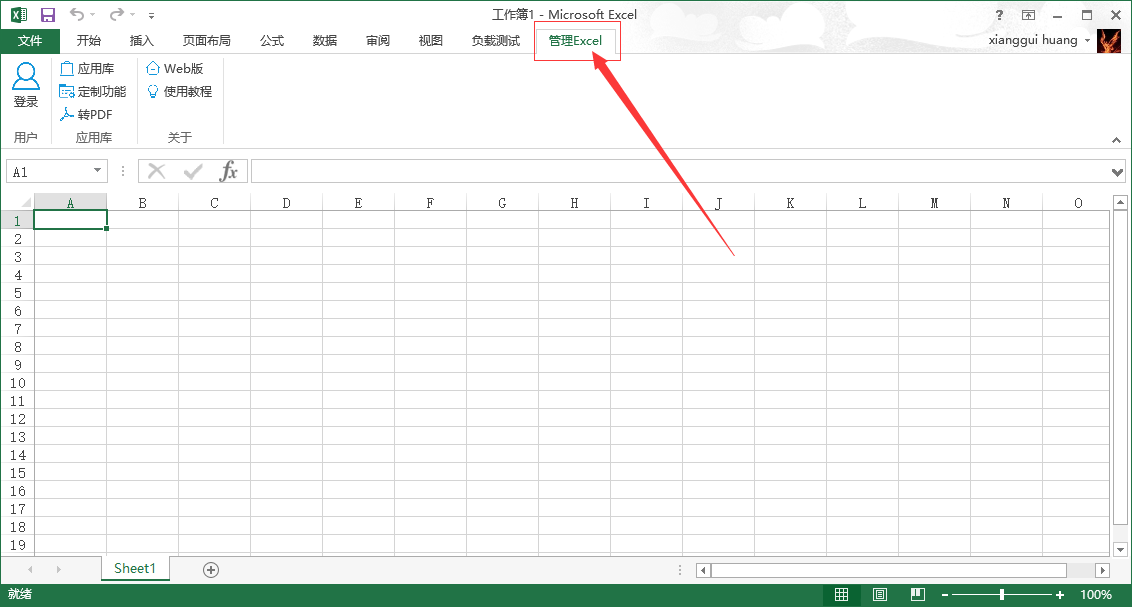Switch to the 开始 Home tab

point(89,40)
